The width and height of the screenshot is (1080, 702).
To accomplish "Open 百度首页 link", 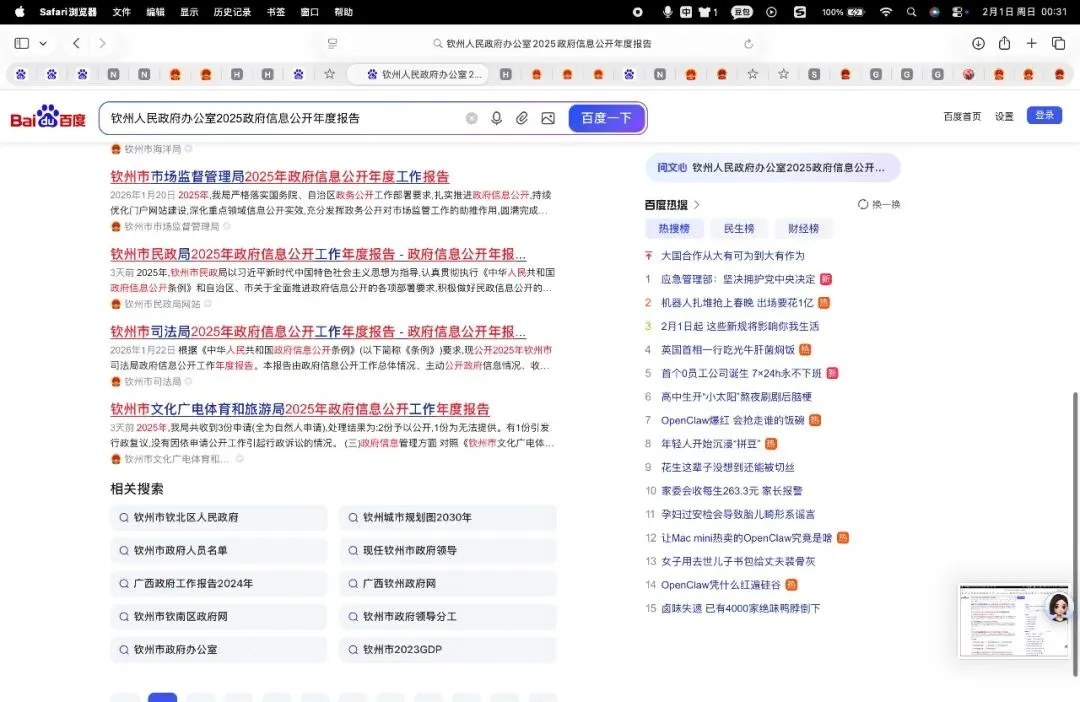I will (x=962, y=116).
